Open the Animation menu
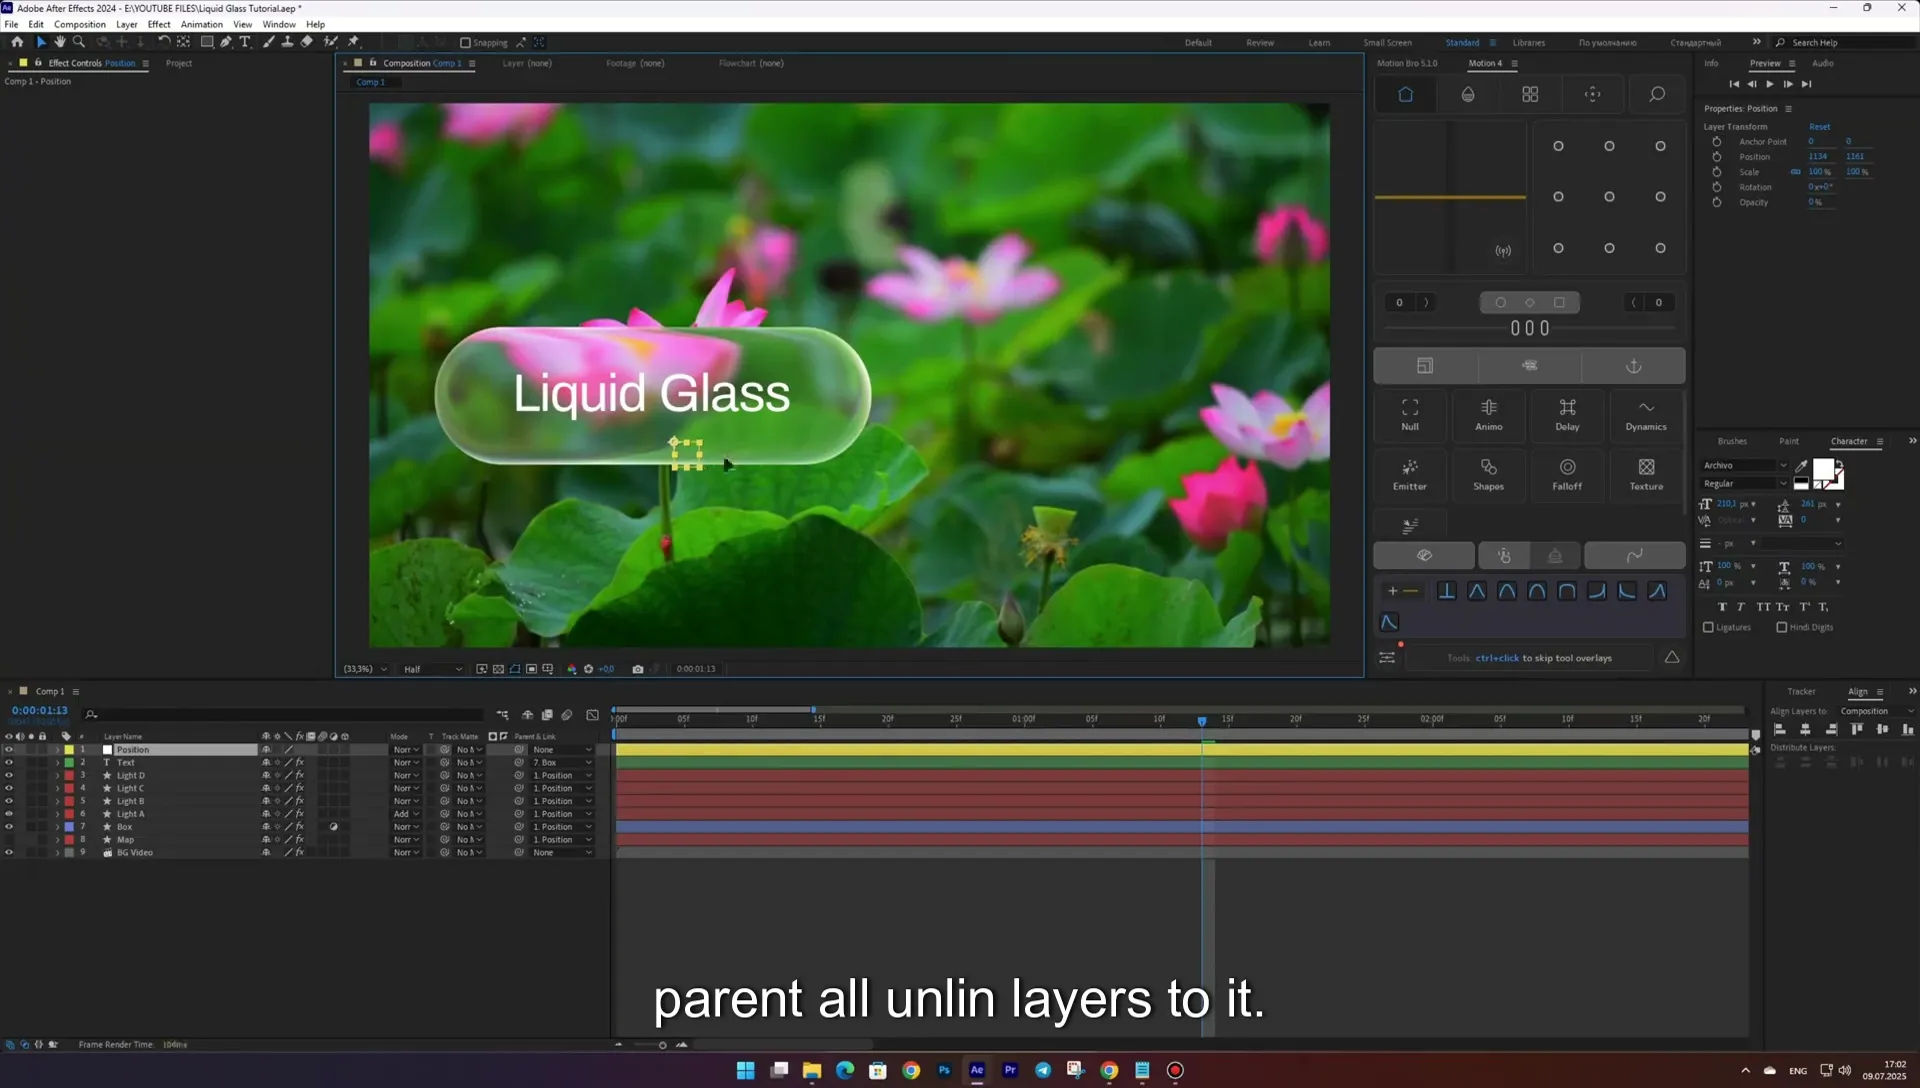This screenshot has width=1920, height=1088. pyautogui.click(x=202, y=24)
